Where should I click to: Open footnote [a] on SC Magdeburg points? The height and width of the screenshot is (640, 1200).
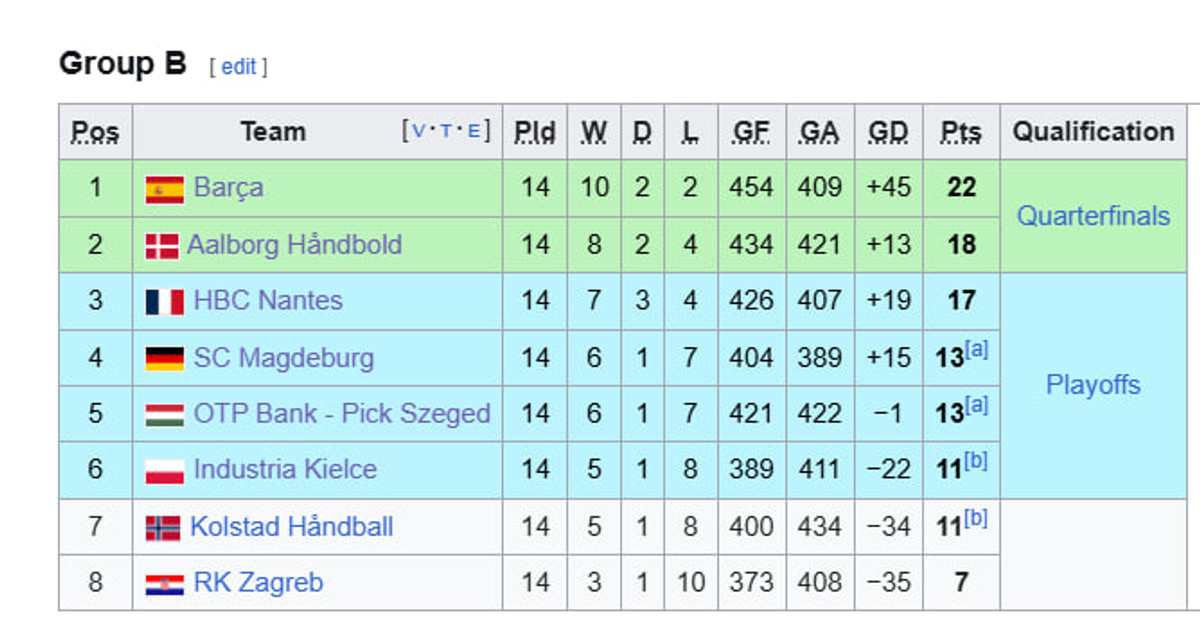(976, 350)
